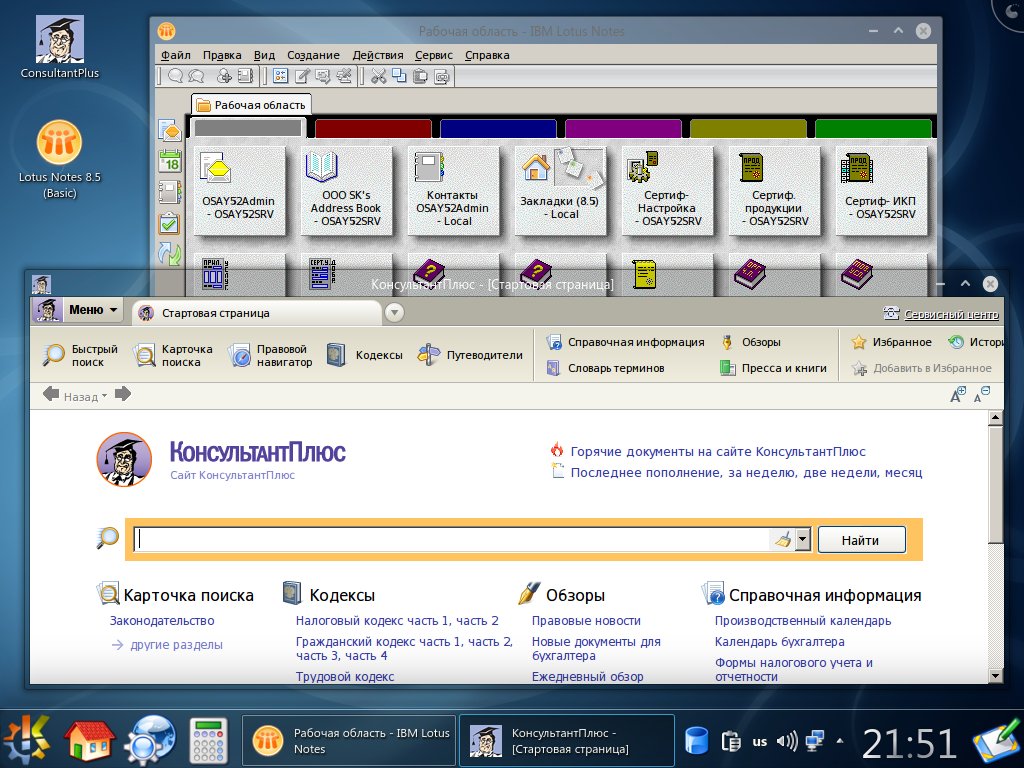Image resolution: width=1024 pixels, height=768 pixels.
Task: Select the dark red workspace tab
Action: click(373, 129)
